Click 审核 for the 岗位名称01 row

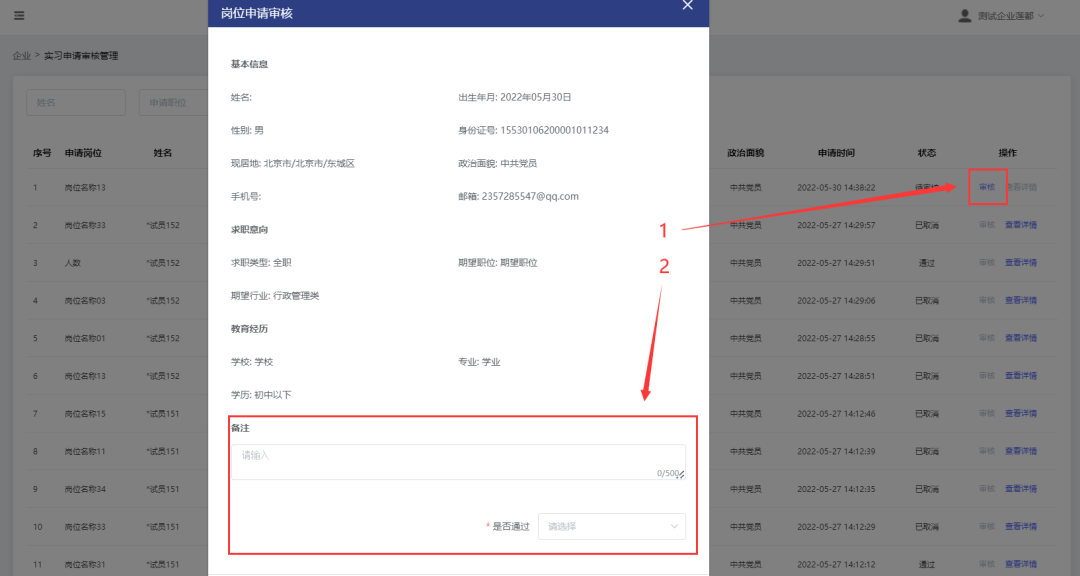[x=986, y=337]
